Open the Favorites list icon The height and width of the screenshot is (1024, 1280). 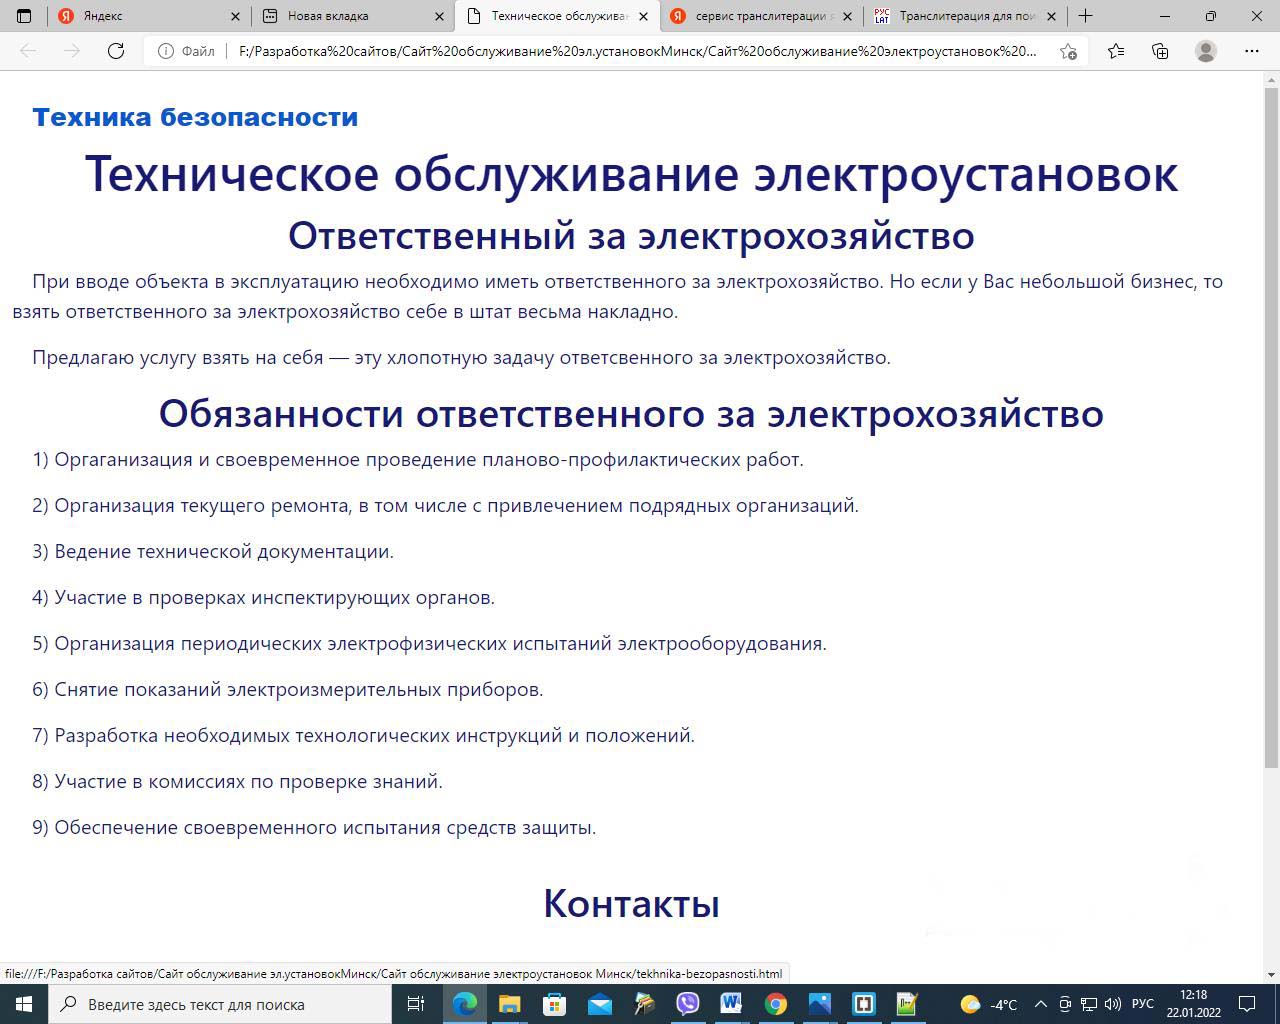pos(1116,51)
